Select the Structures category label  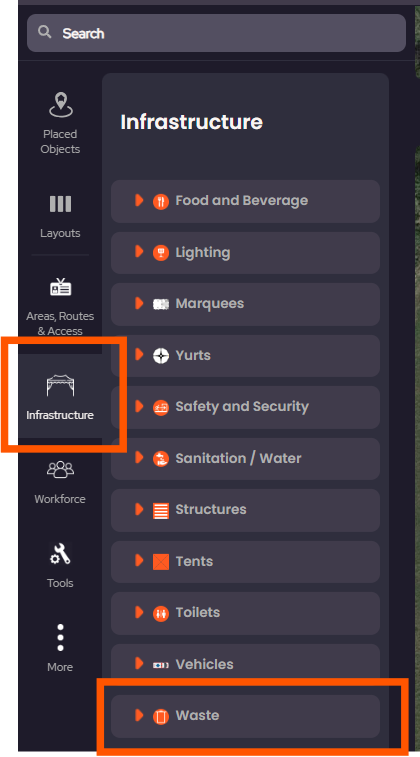click(x=211, y=509)
